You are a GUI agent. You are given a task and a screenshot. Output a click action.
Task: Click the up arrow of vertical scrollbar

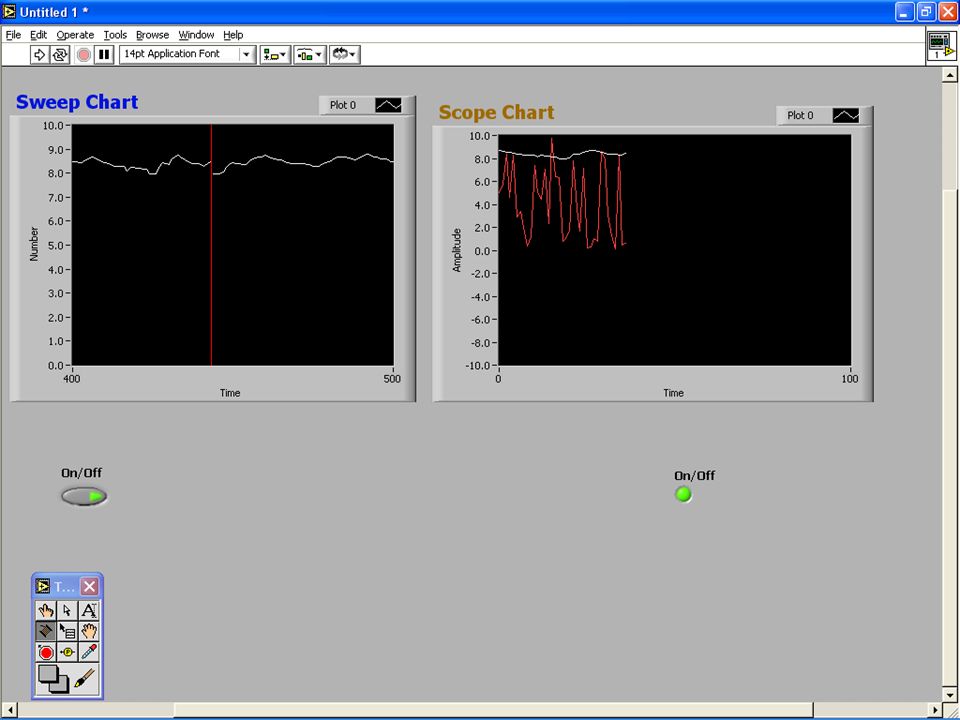coord(950,75)
